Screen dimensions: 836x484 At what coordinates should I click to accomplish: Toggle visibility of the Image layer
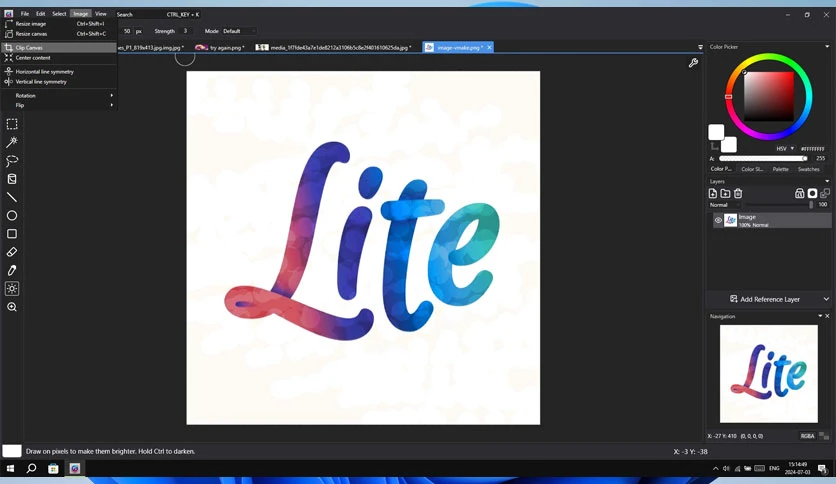click(718, 220)
